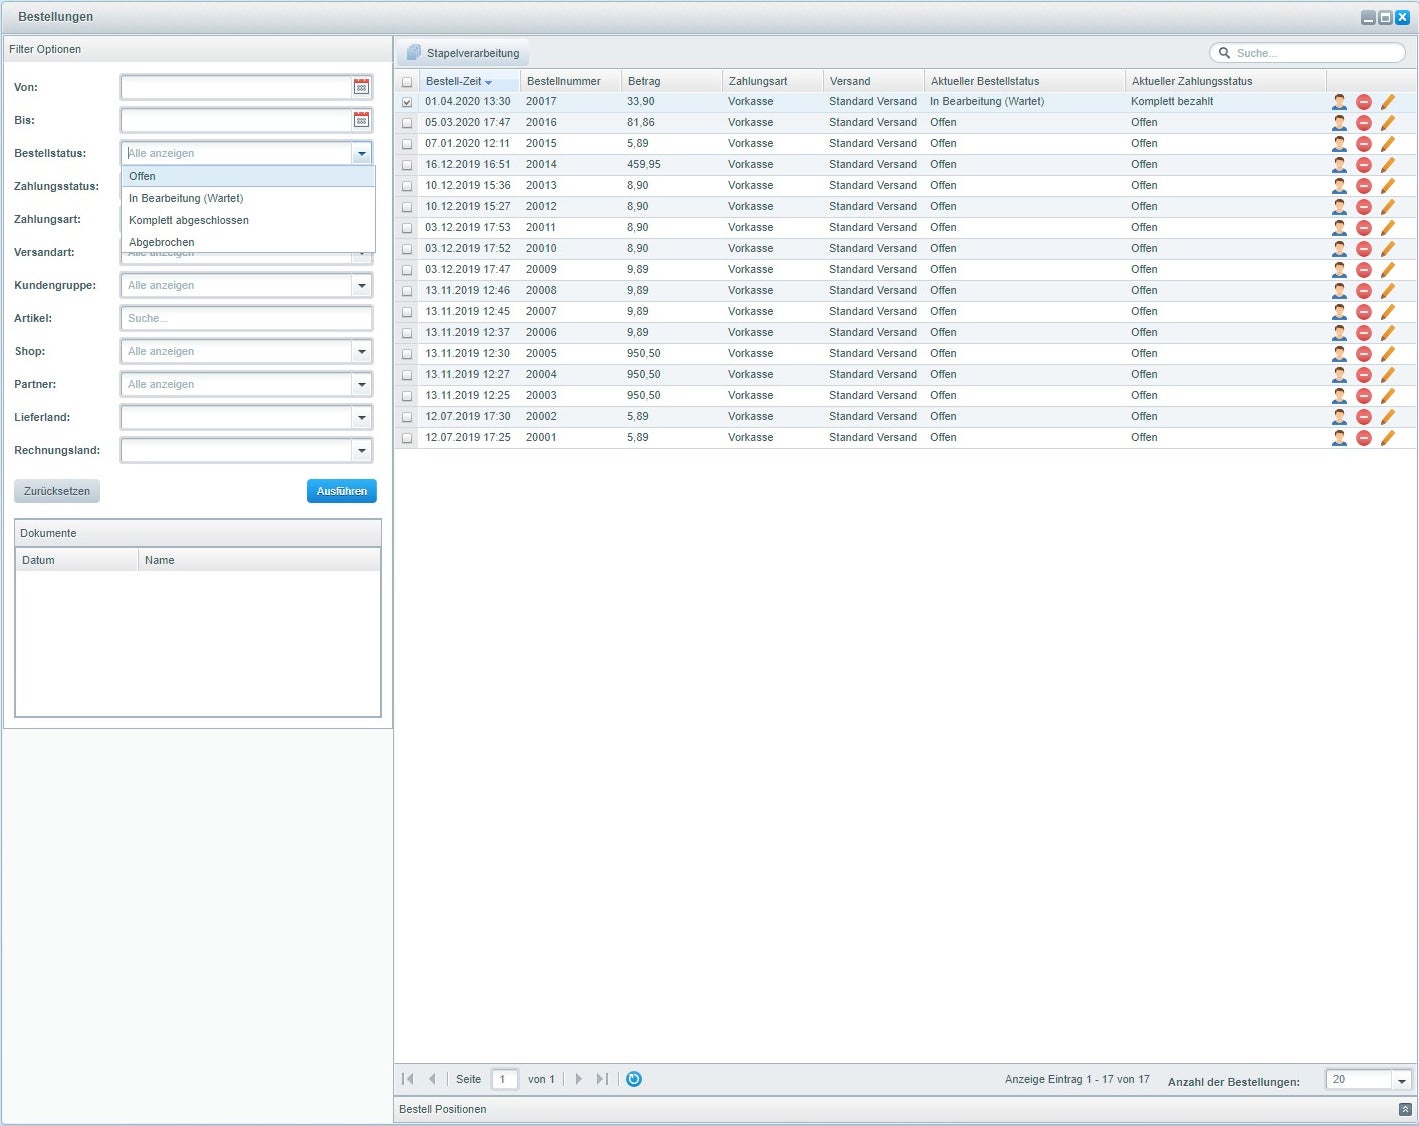Open customer icon for order 20011
This screenshot has width=1419, height=1126.
tap(1339, 228)
